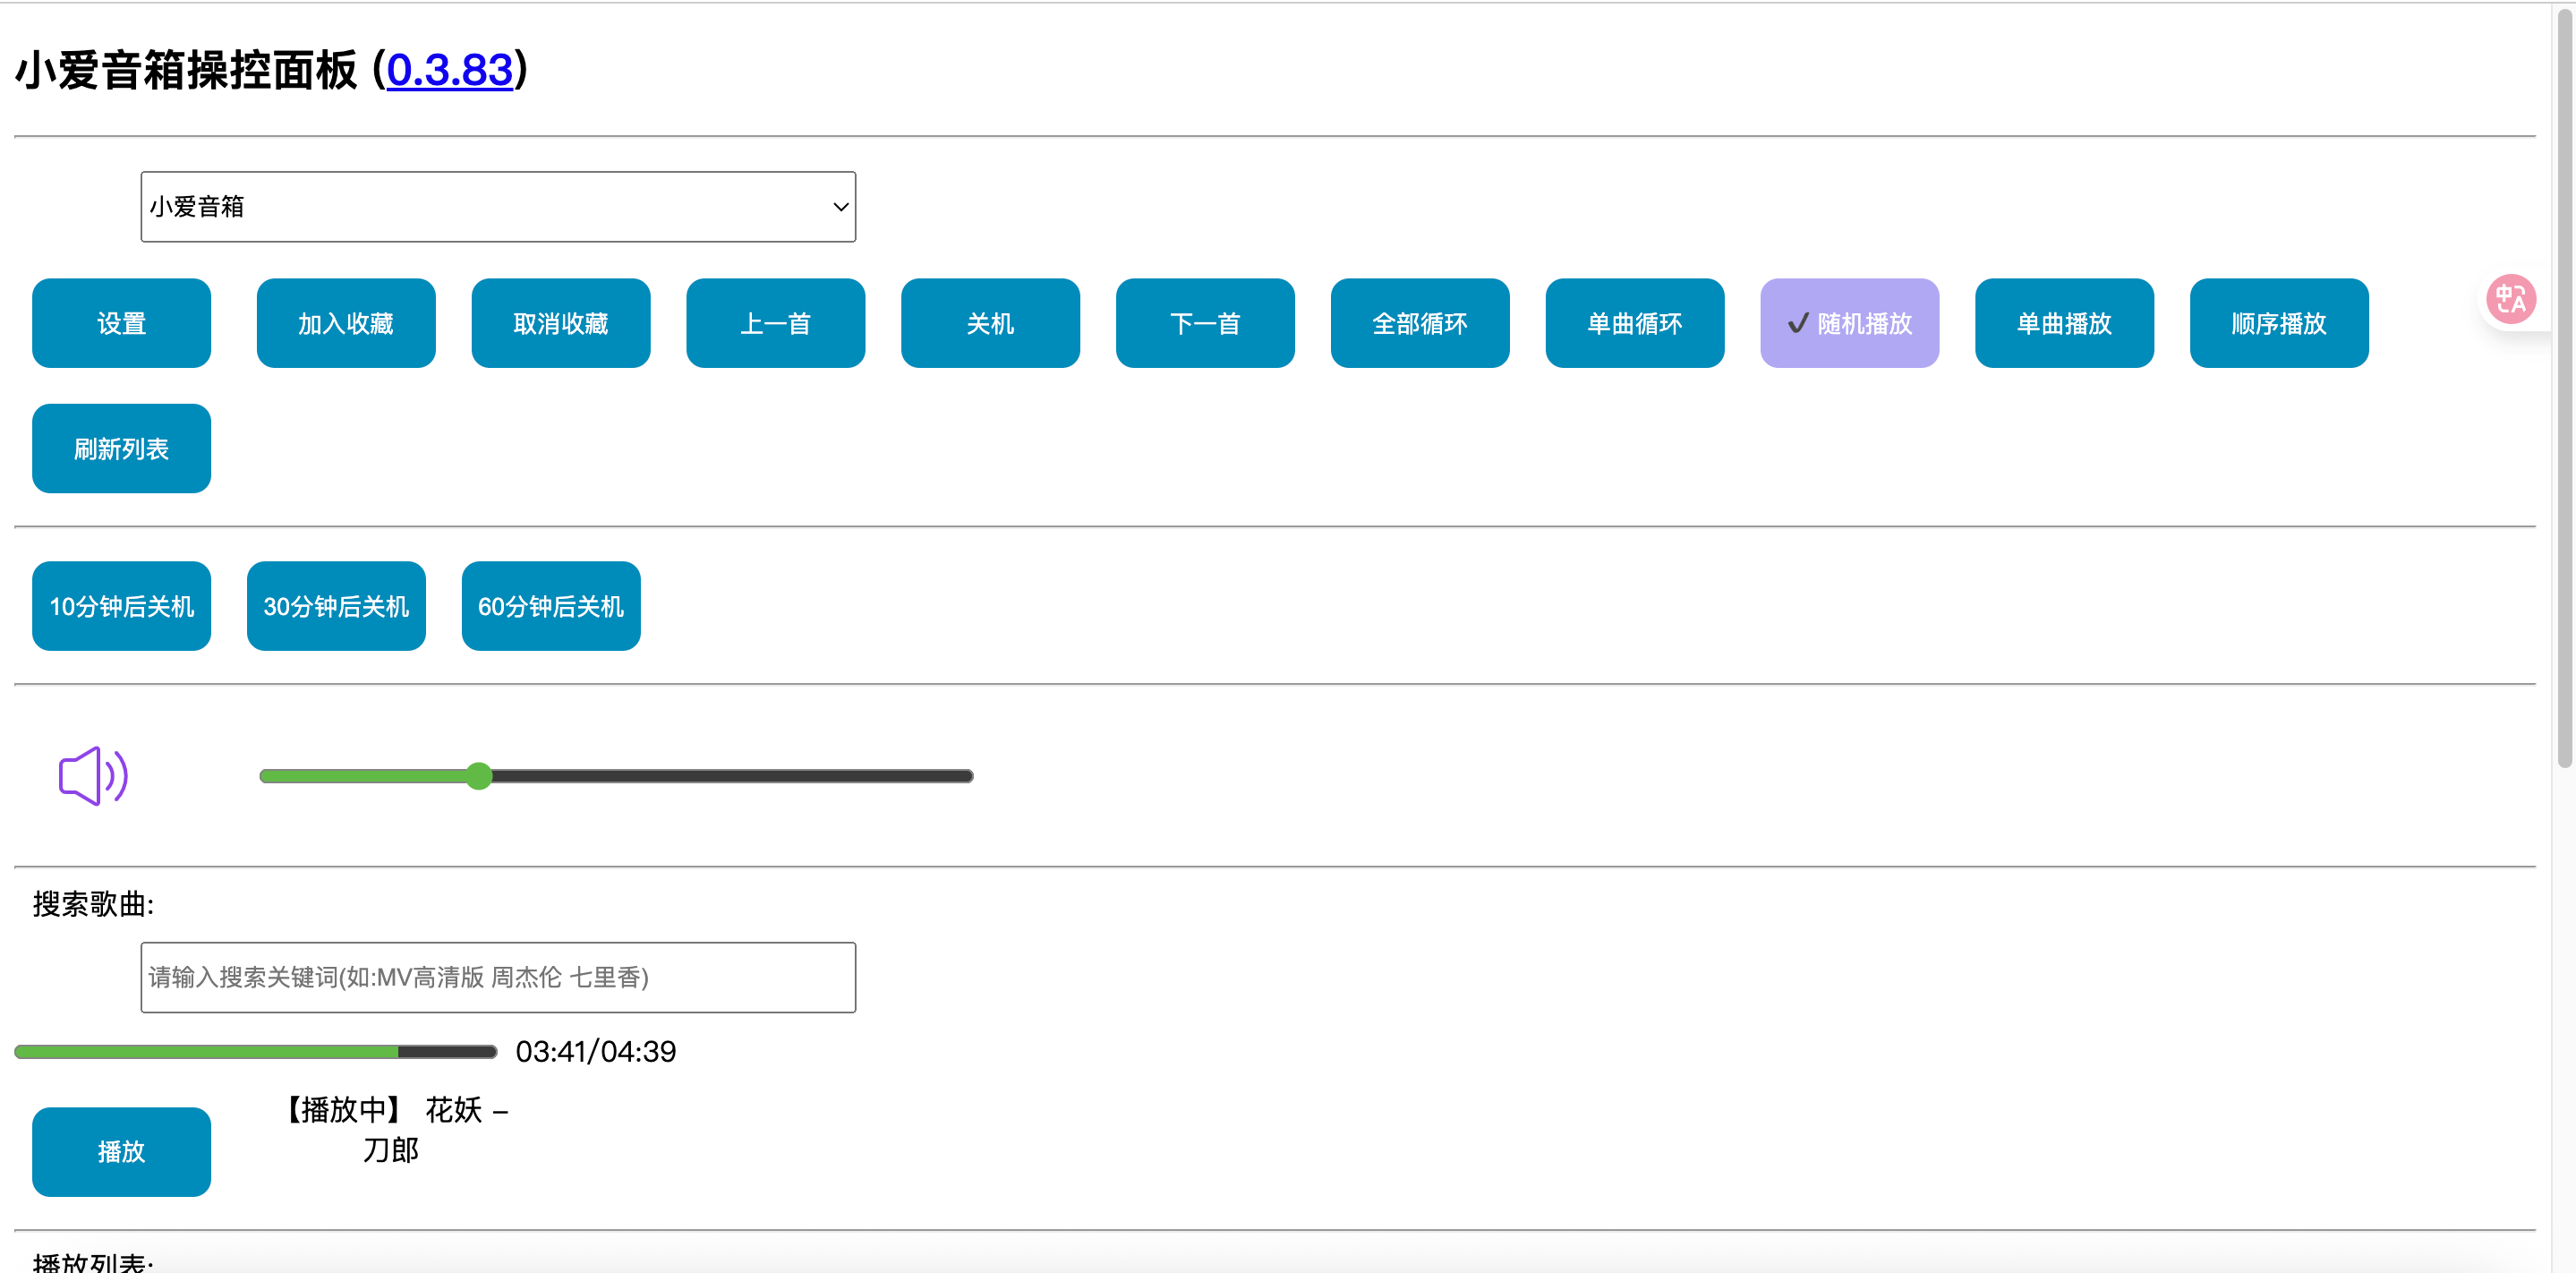Select 顺序播放 sequential mode

2278,323
